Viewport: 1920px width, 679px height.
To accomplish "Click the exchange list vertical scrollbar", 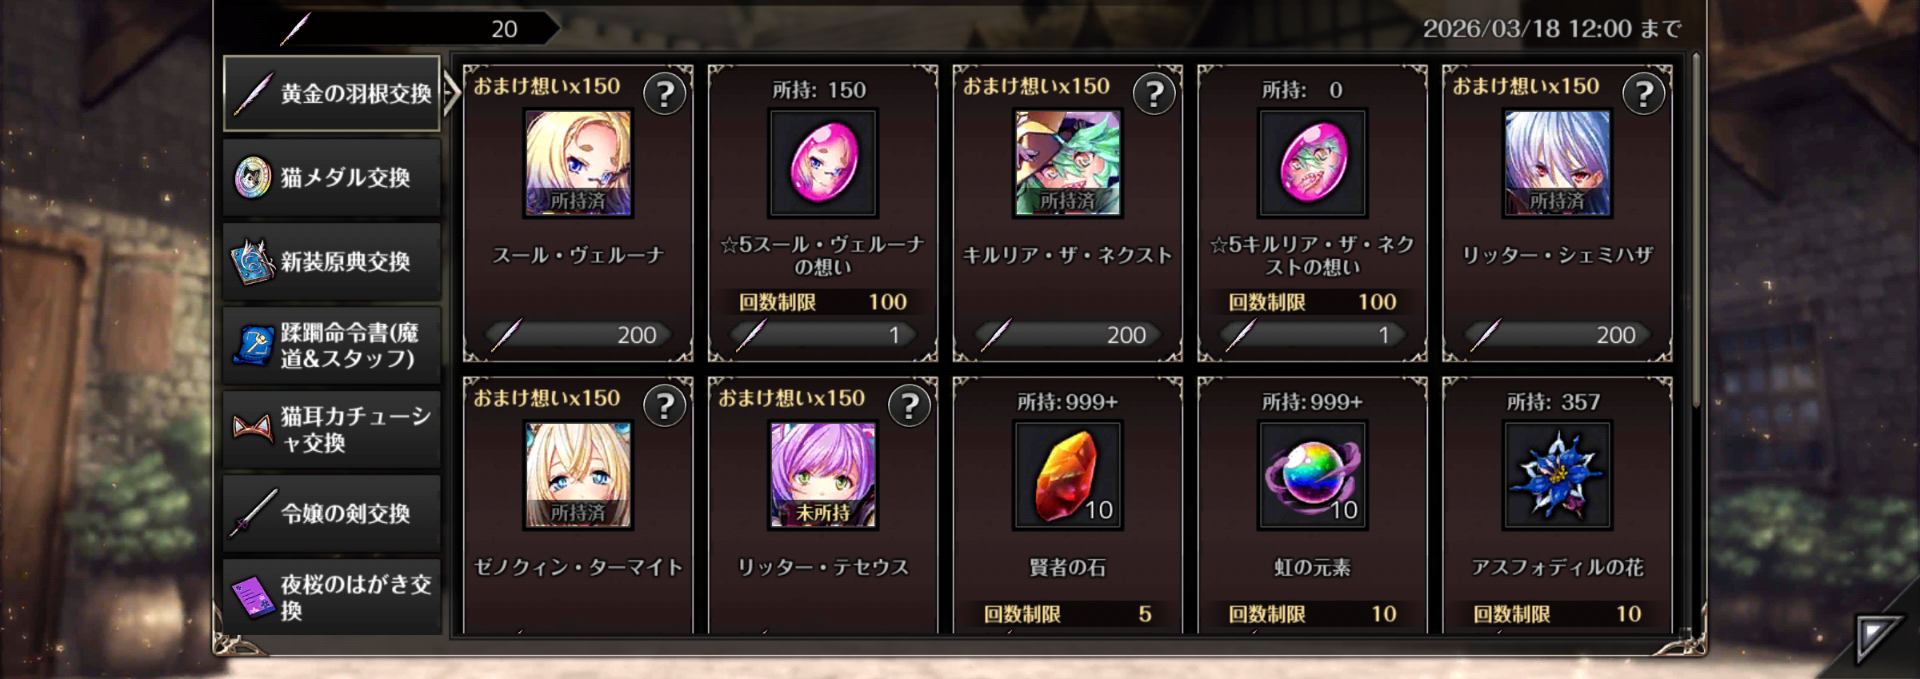I will point(1696,230).
